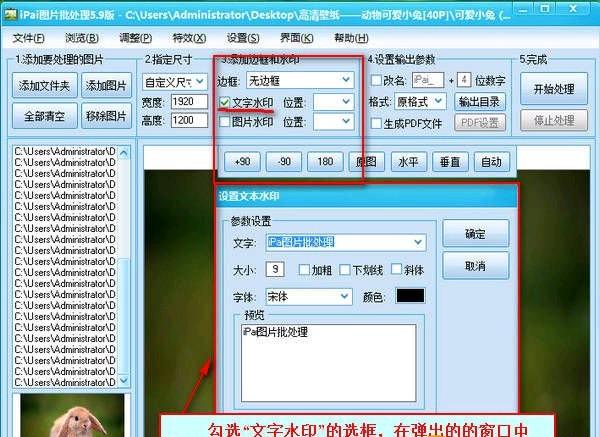The height and width of the screenshot is (437, 600).
Task: Toggle the 文字水印 checkbox
Action: pyautogui.click(x=225, y=102)
